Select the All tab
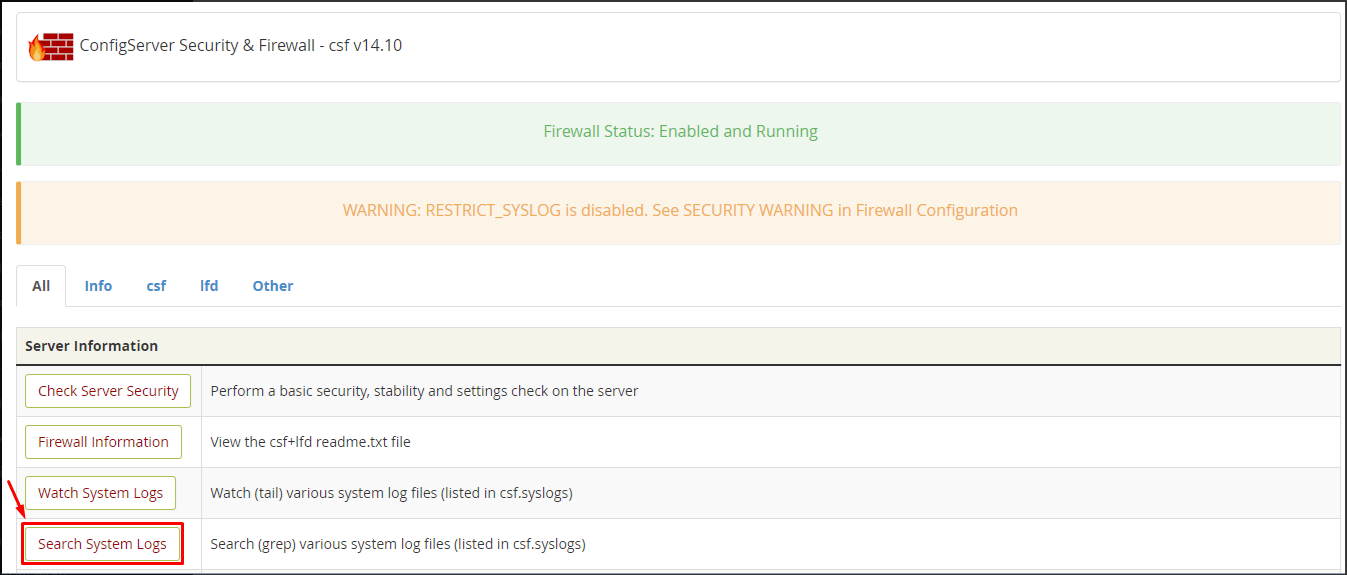The width and height of the screenshot is (1347, 575). tap(41, 286)
